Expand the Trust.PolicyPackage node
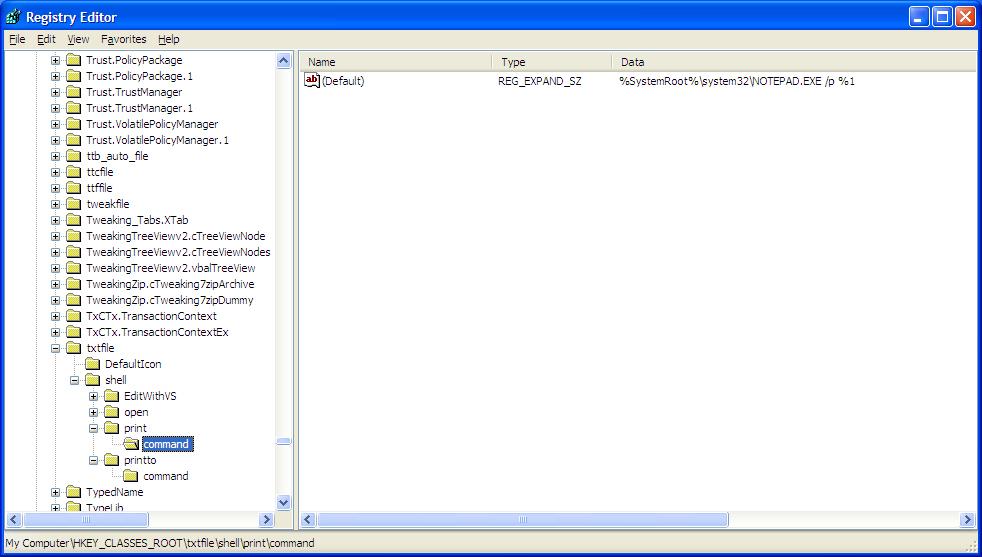Viewport: 982px width, 557px height. pyautogui.click(x=56, y=60)
